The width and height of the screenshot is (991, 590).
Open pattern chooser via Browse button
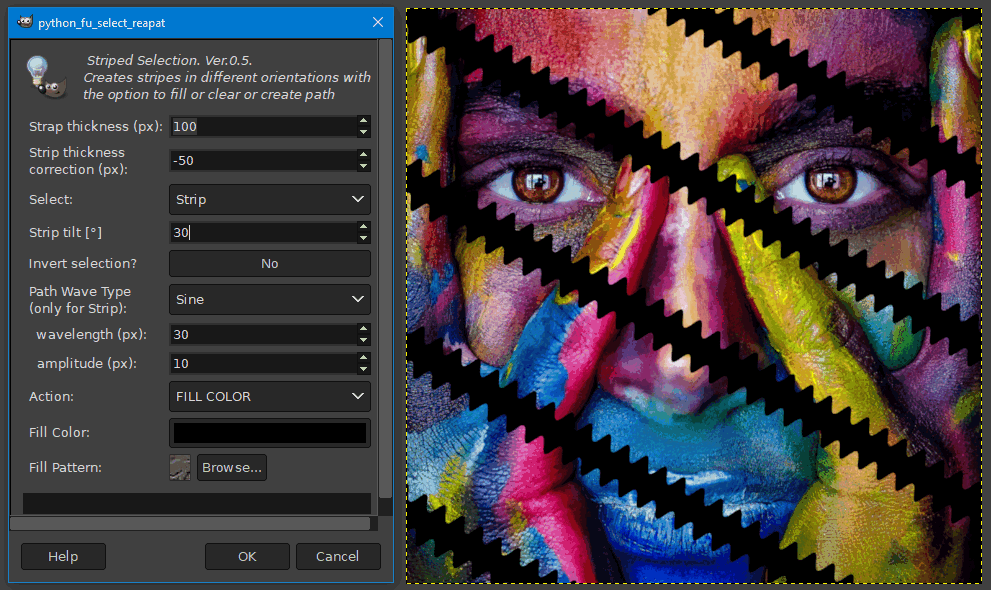tap(231, 467)
